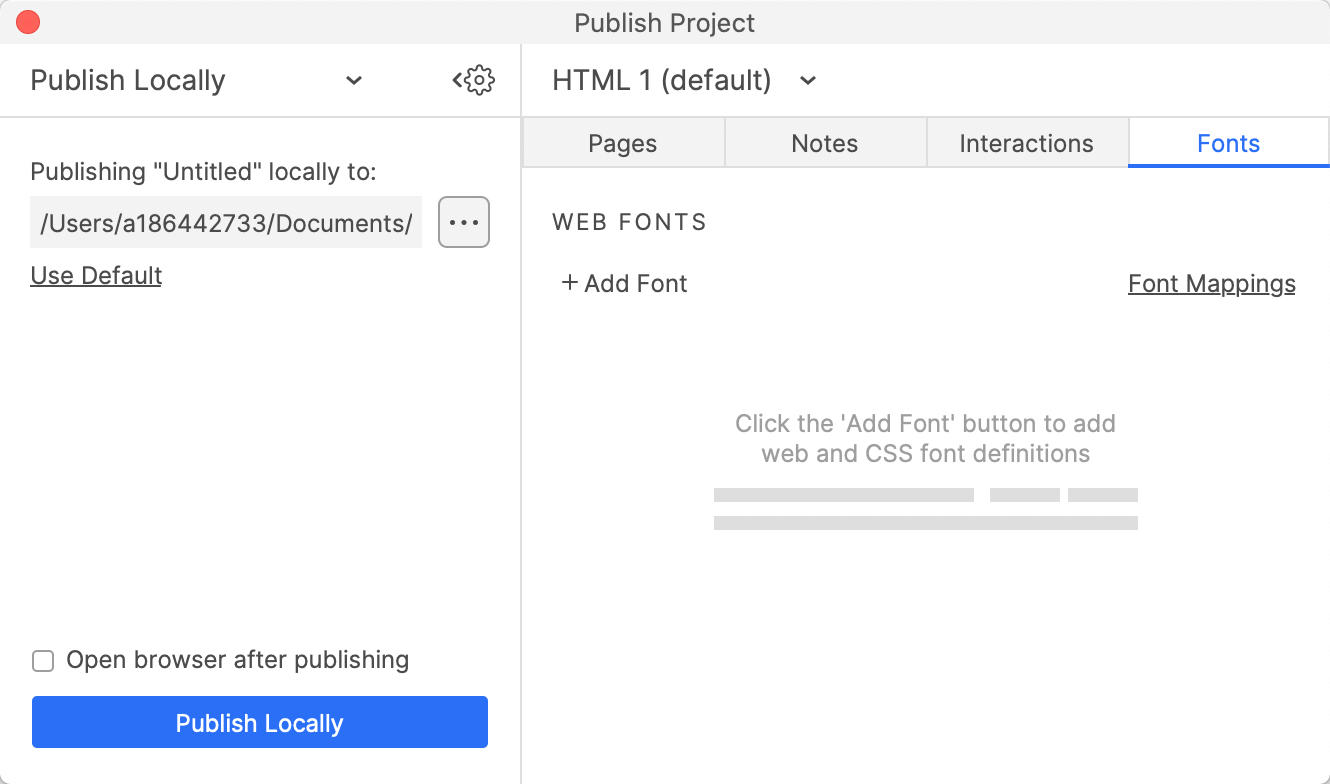
Task: Open the Font Mappings link
Action: tap(1211, 284)
